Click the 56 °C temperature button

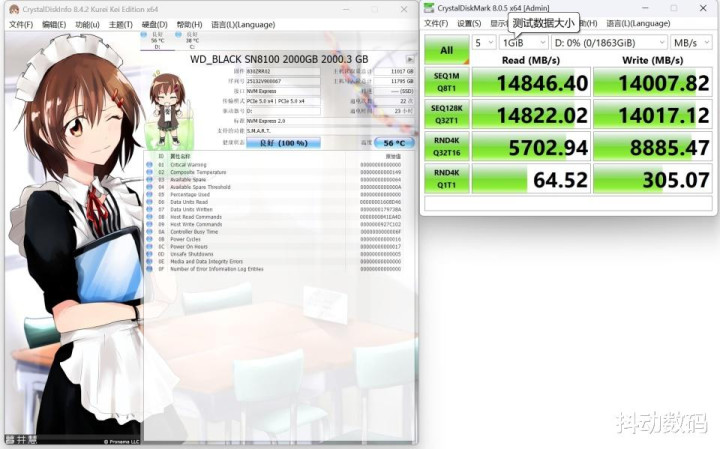click(x=394, y=143)
